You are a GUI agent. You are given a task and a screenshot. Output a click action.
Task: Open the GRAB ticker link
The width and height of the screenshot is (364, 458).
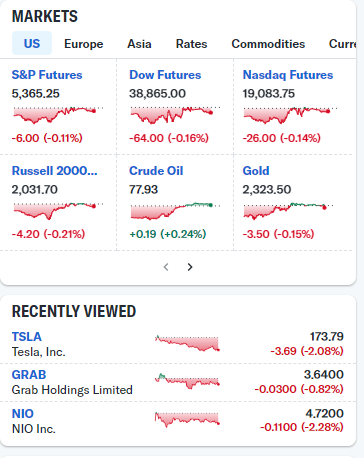coord(29,375)
